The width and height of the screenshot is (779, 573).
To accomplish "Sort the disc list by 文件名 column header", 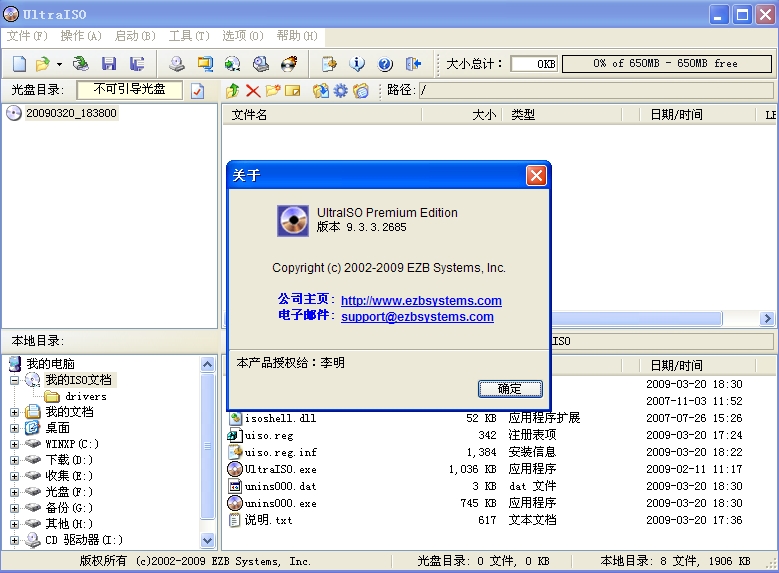I will tap(321, 115).
